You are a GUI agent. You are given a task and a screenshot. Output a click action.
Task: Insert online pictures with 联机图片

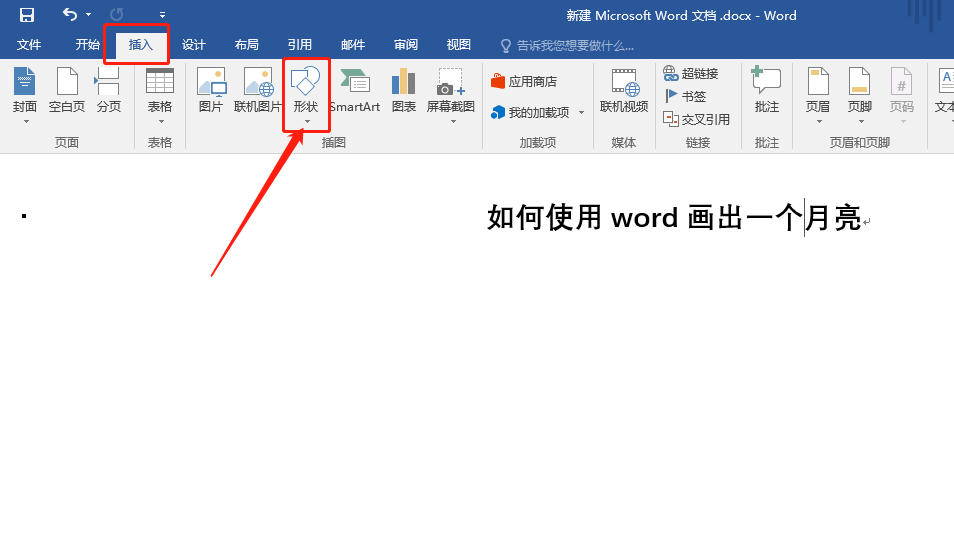[258, 90]
